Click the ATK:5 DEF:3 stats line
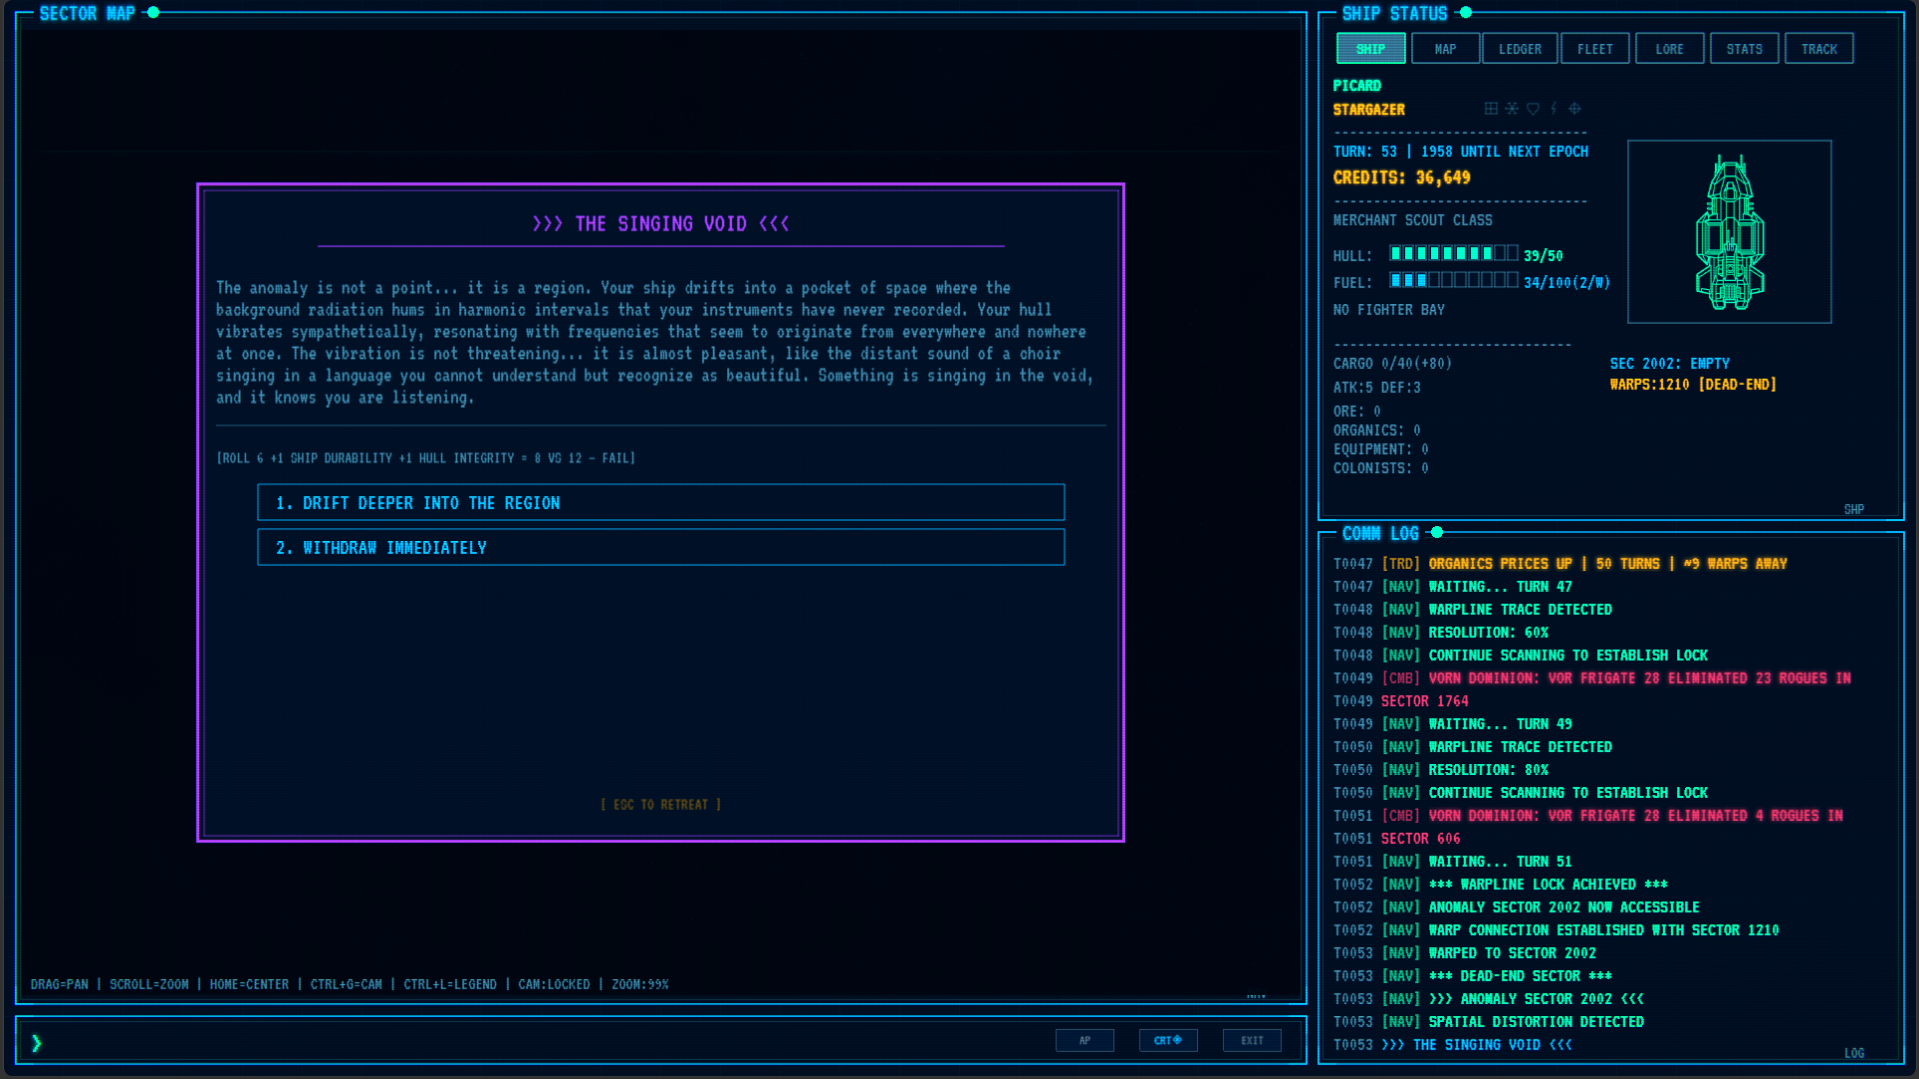Viewport: 1919px width, 1079px height. pyautogui.click(x=1376, y=388)
